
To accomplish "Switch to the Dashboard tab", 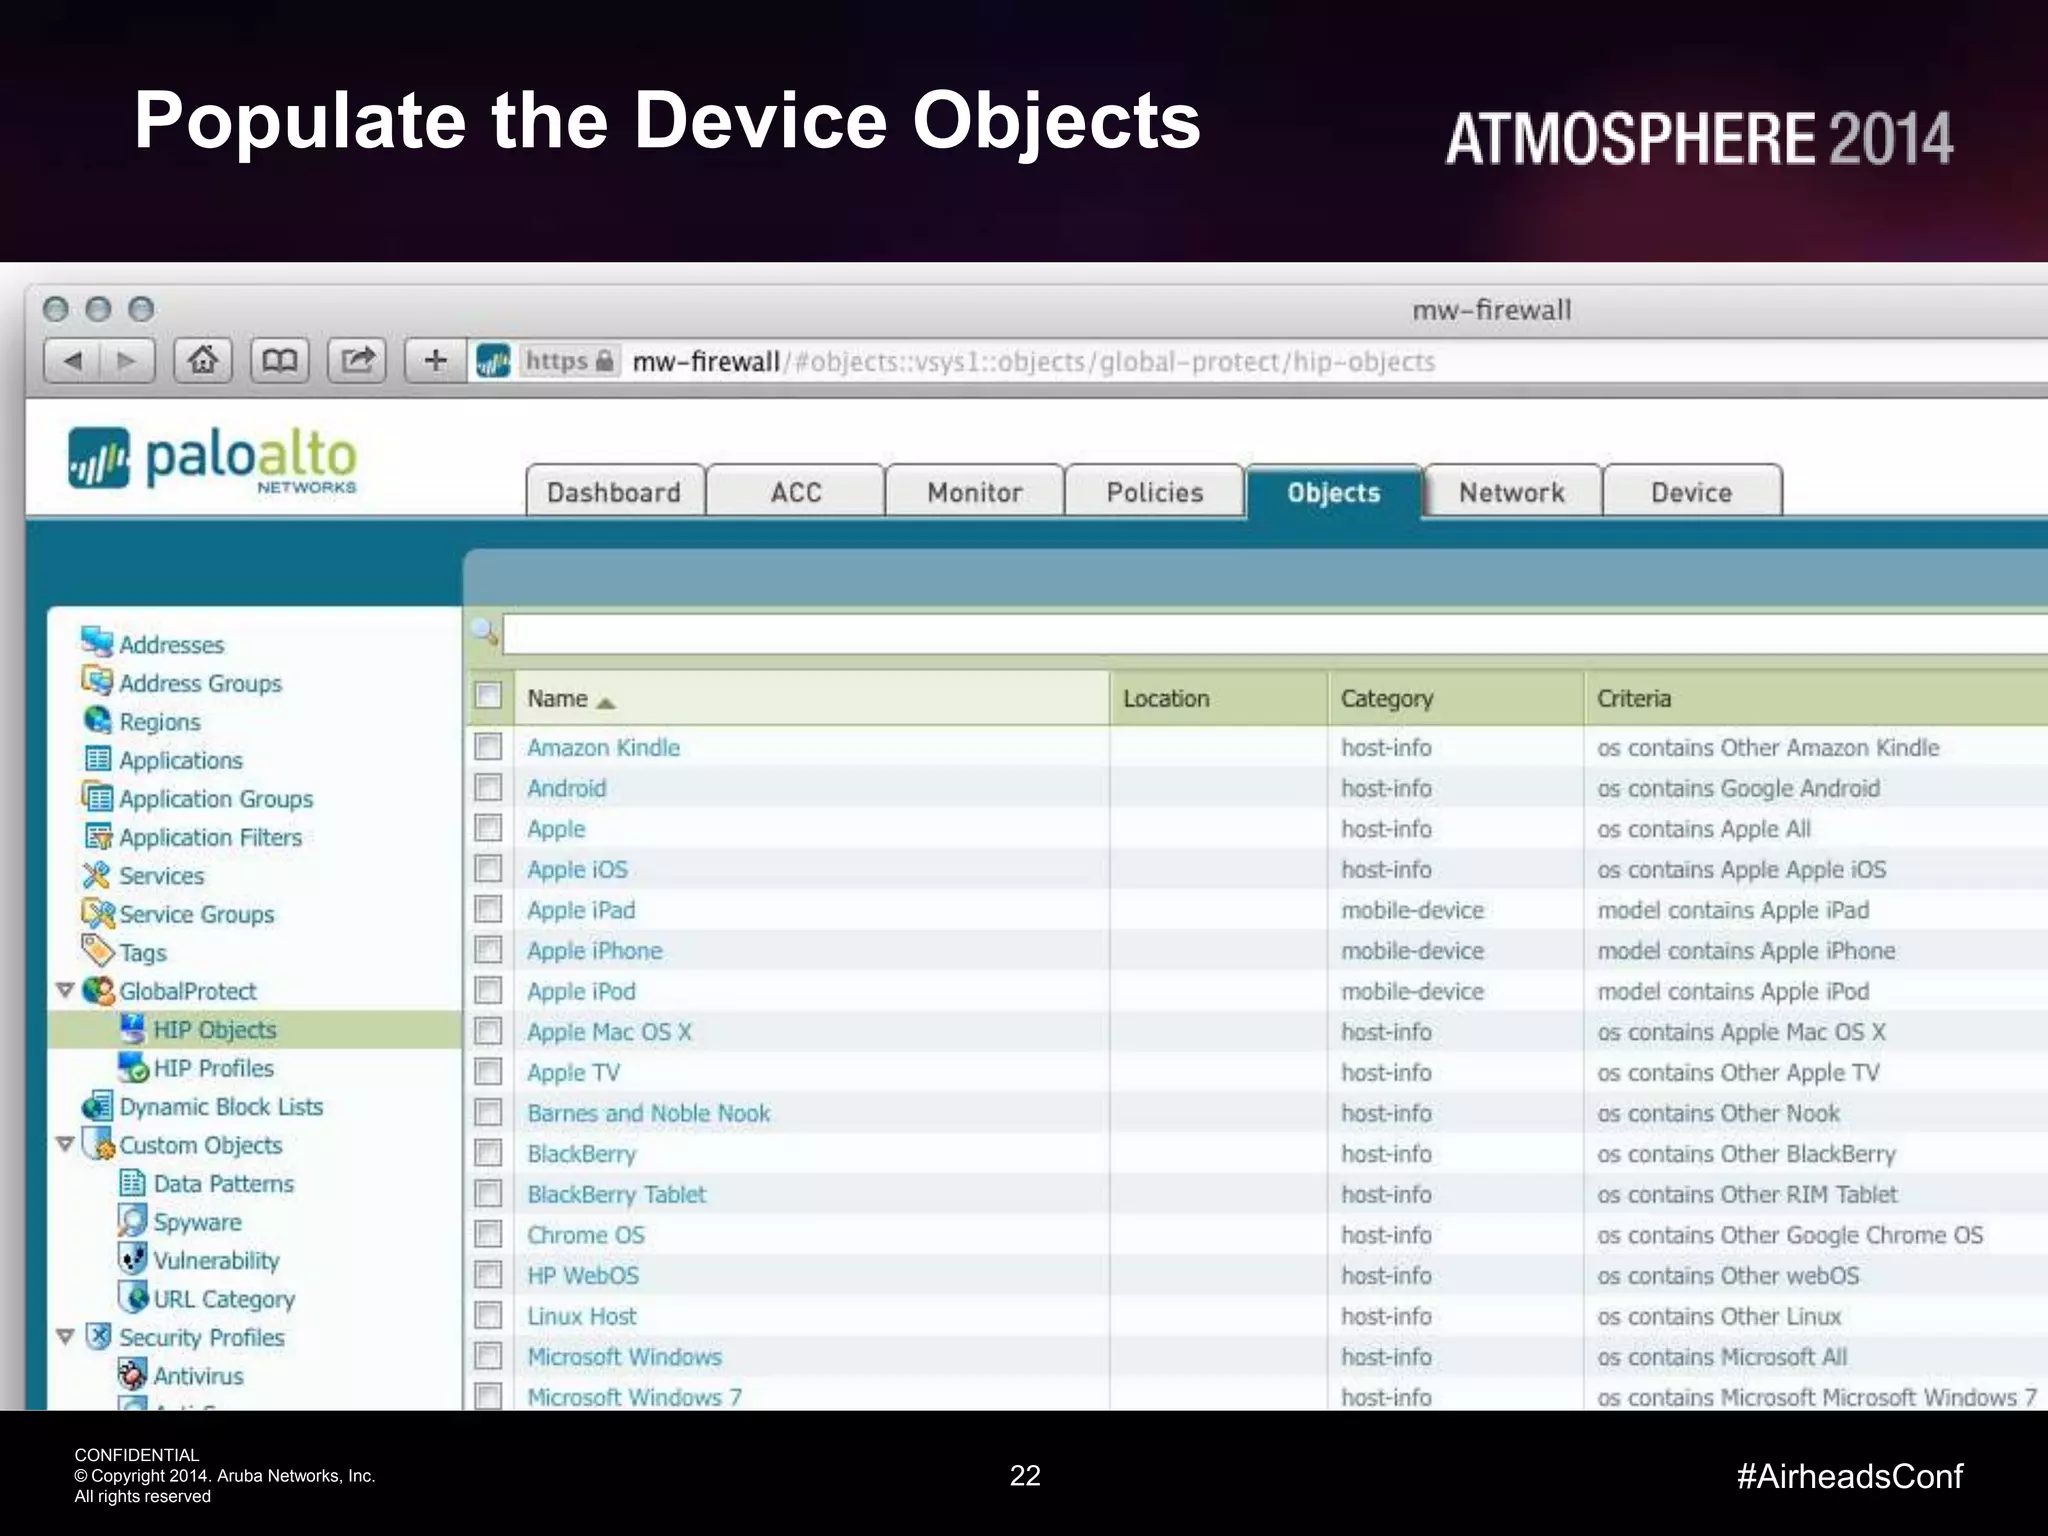I will pyautogui.click(x=614, y=492).
